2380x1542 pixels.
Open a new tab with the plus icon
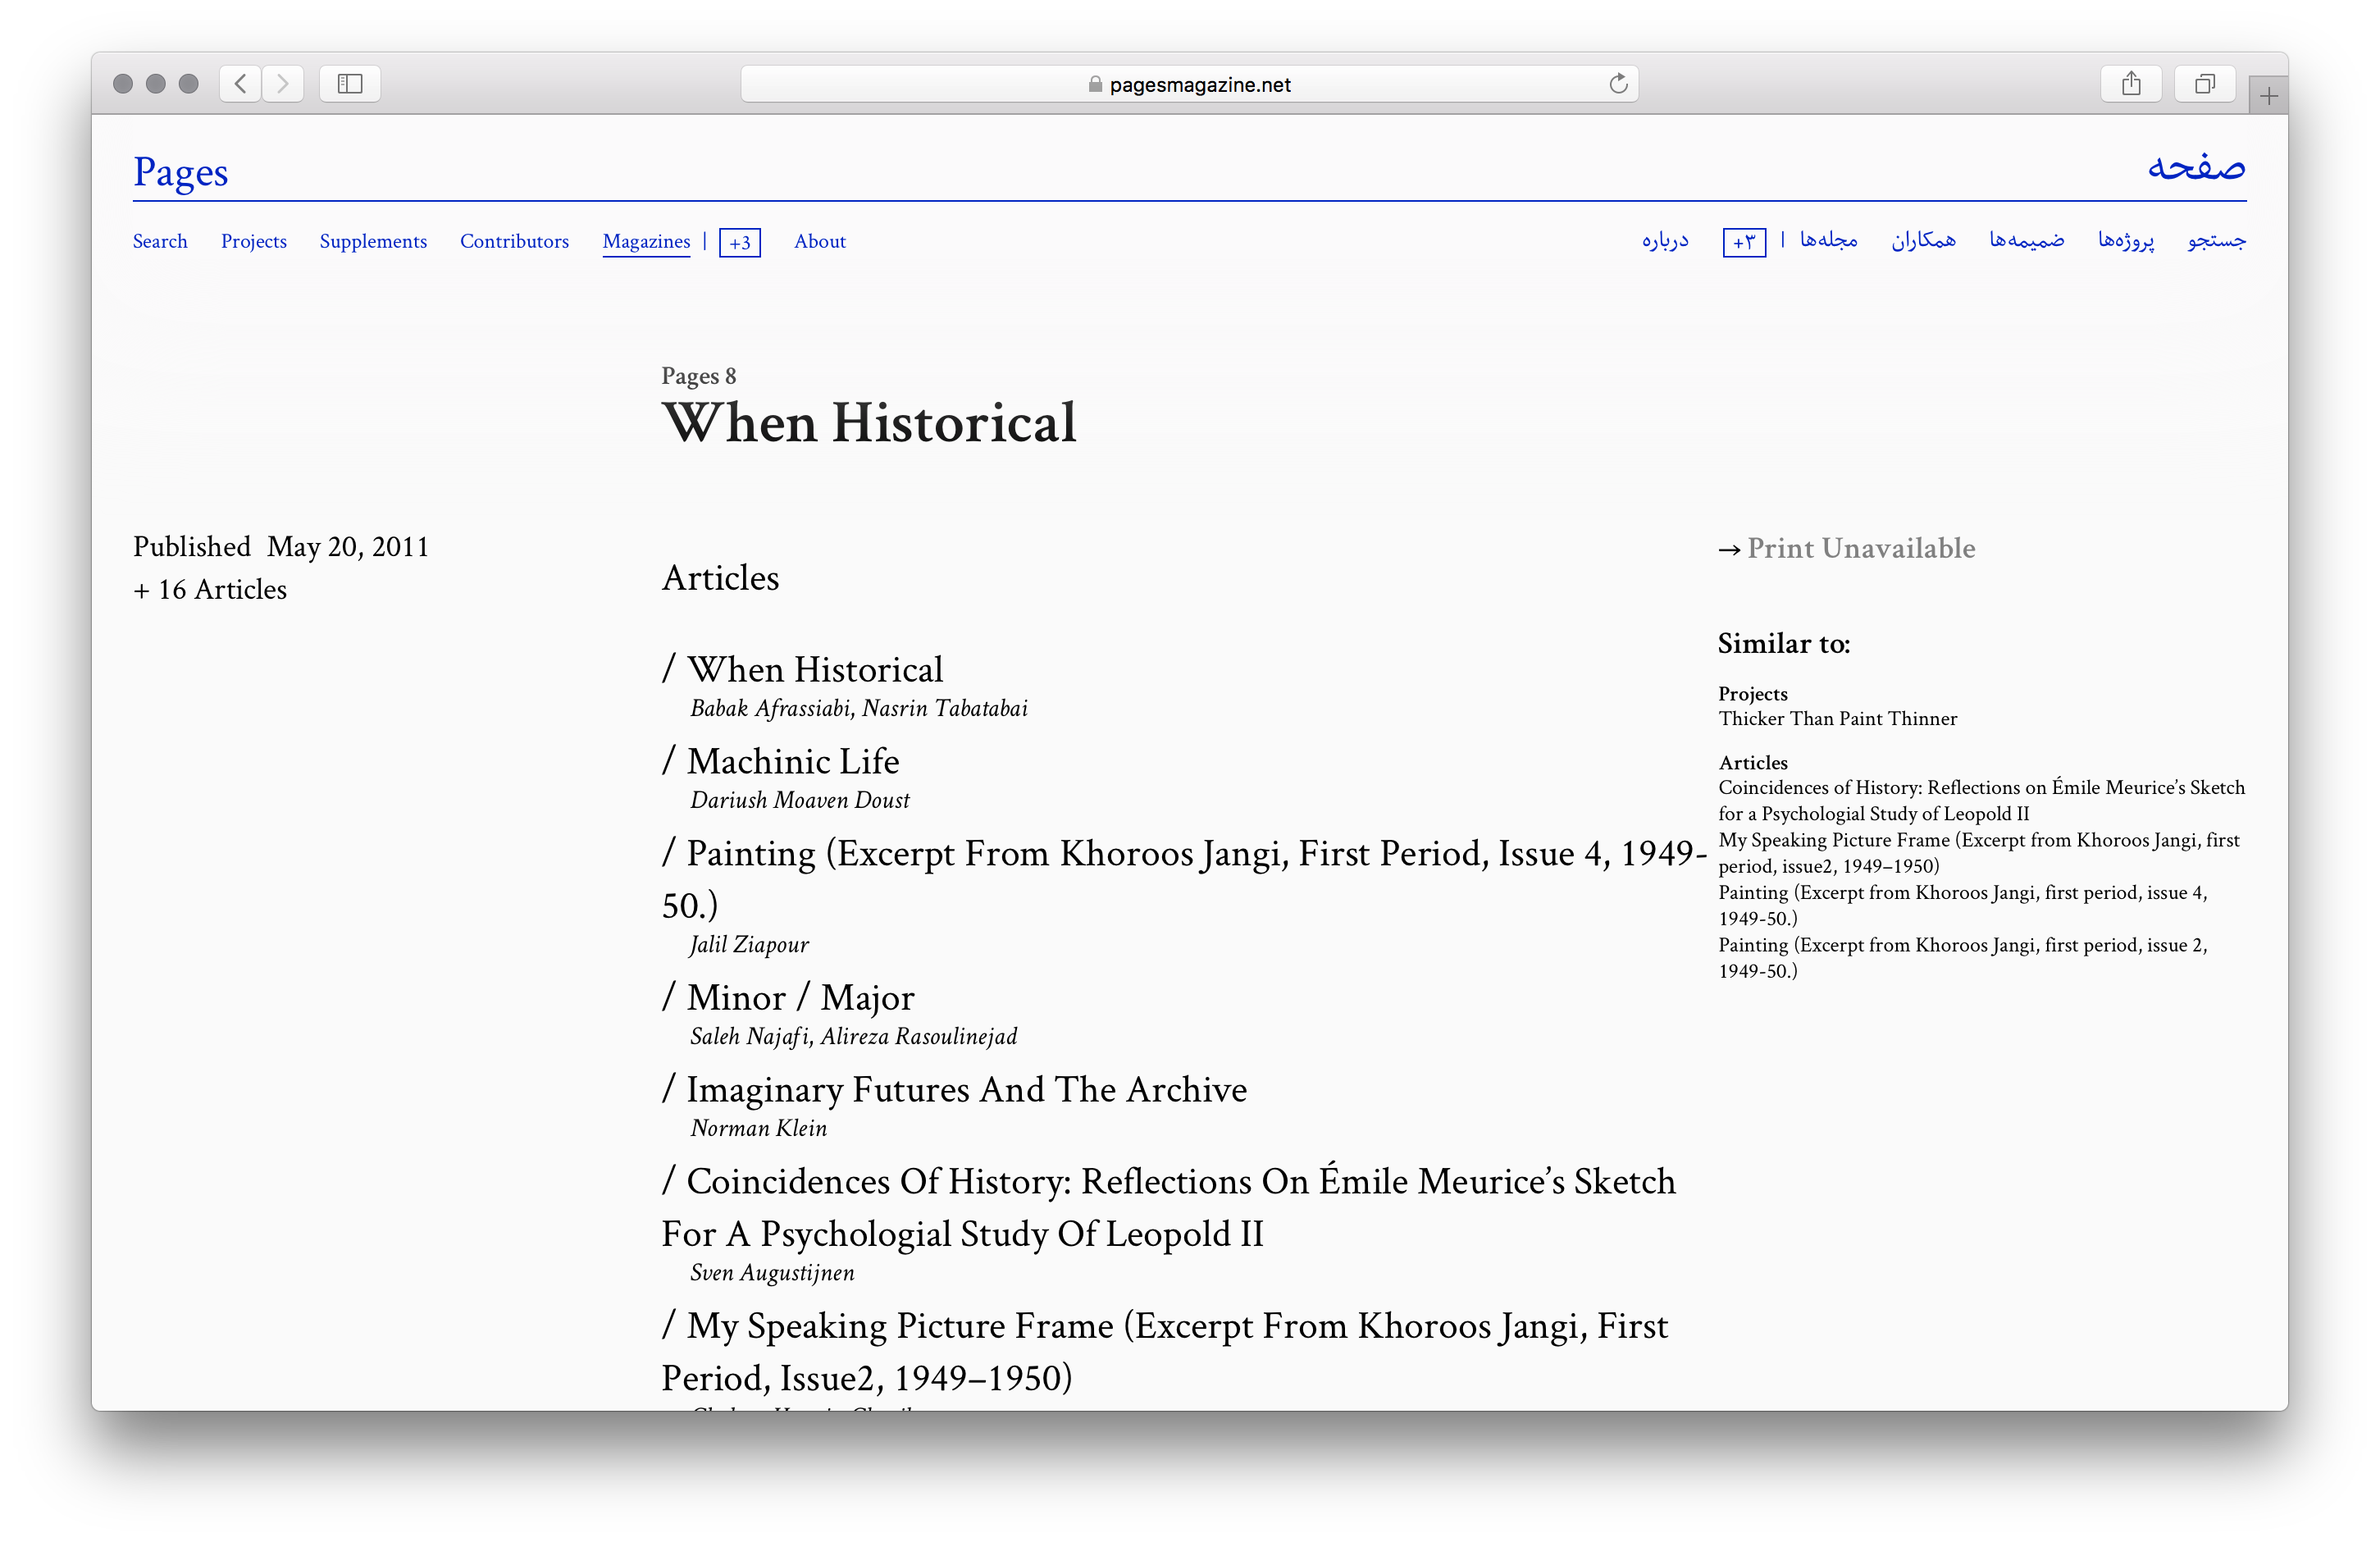(2268, 97)
